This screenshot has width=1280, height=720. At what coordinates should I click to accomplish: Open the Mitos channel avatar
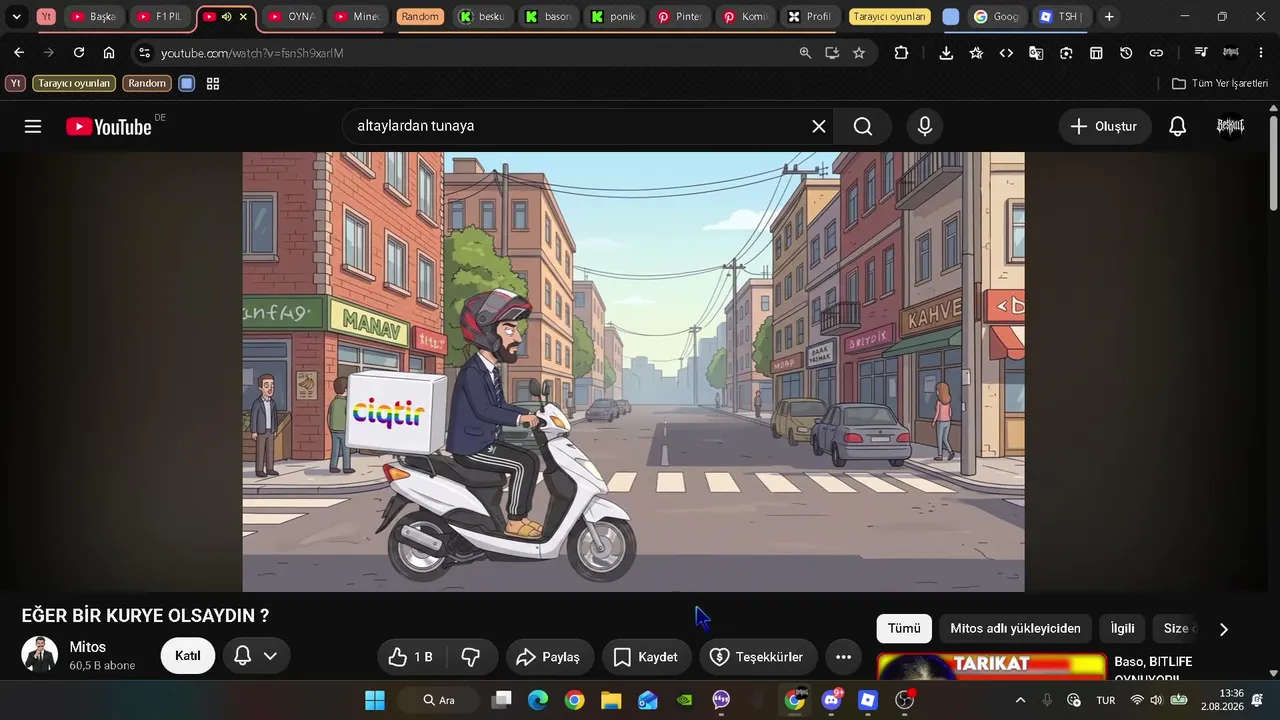[x=40, y=655]
